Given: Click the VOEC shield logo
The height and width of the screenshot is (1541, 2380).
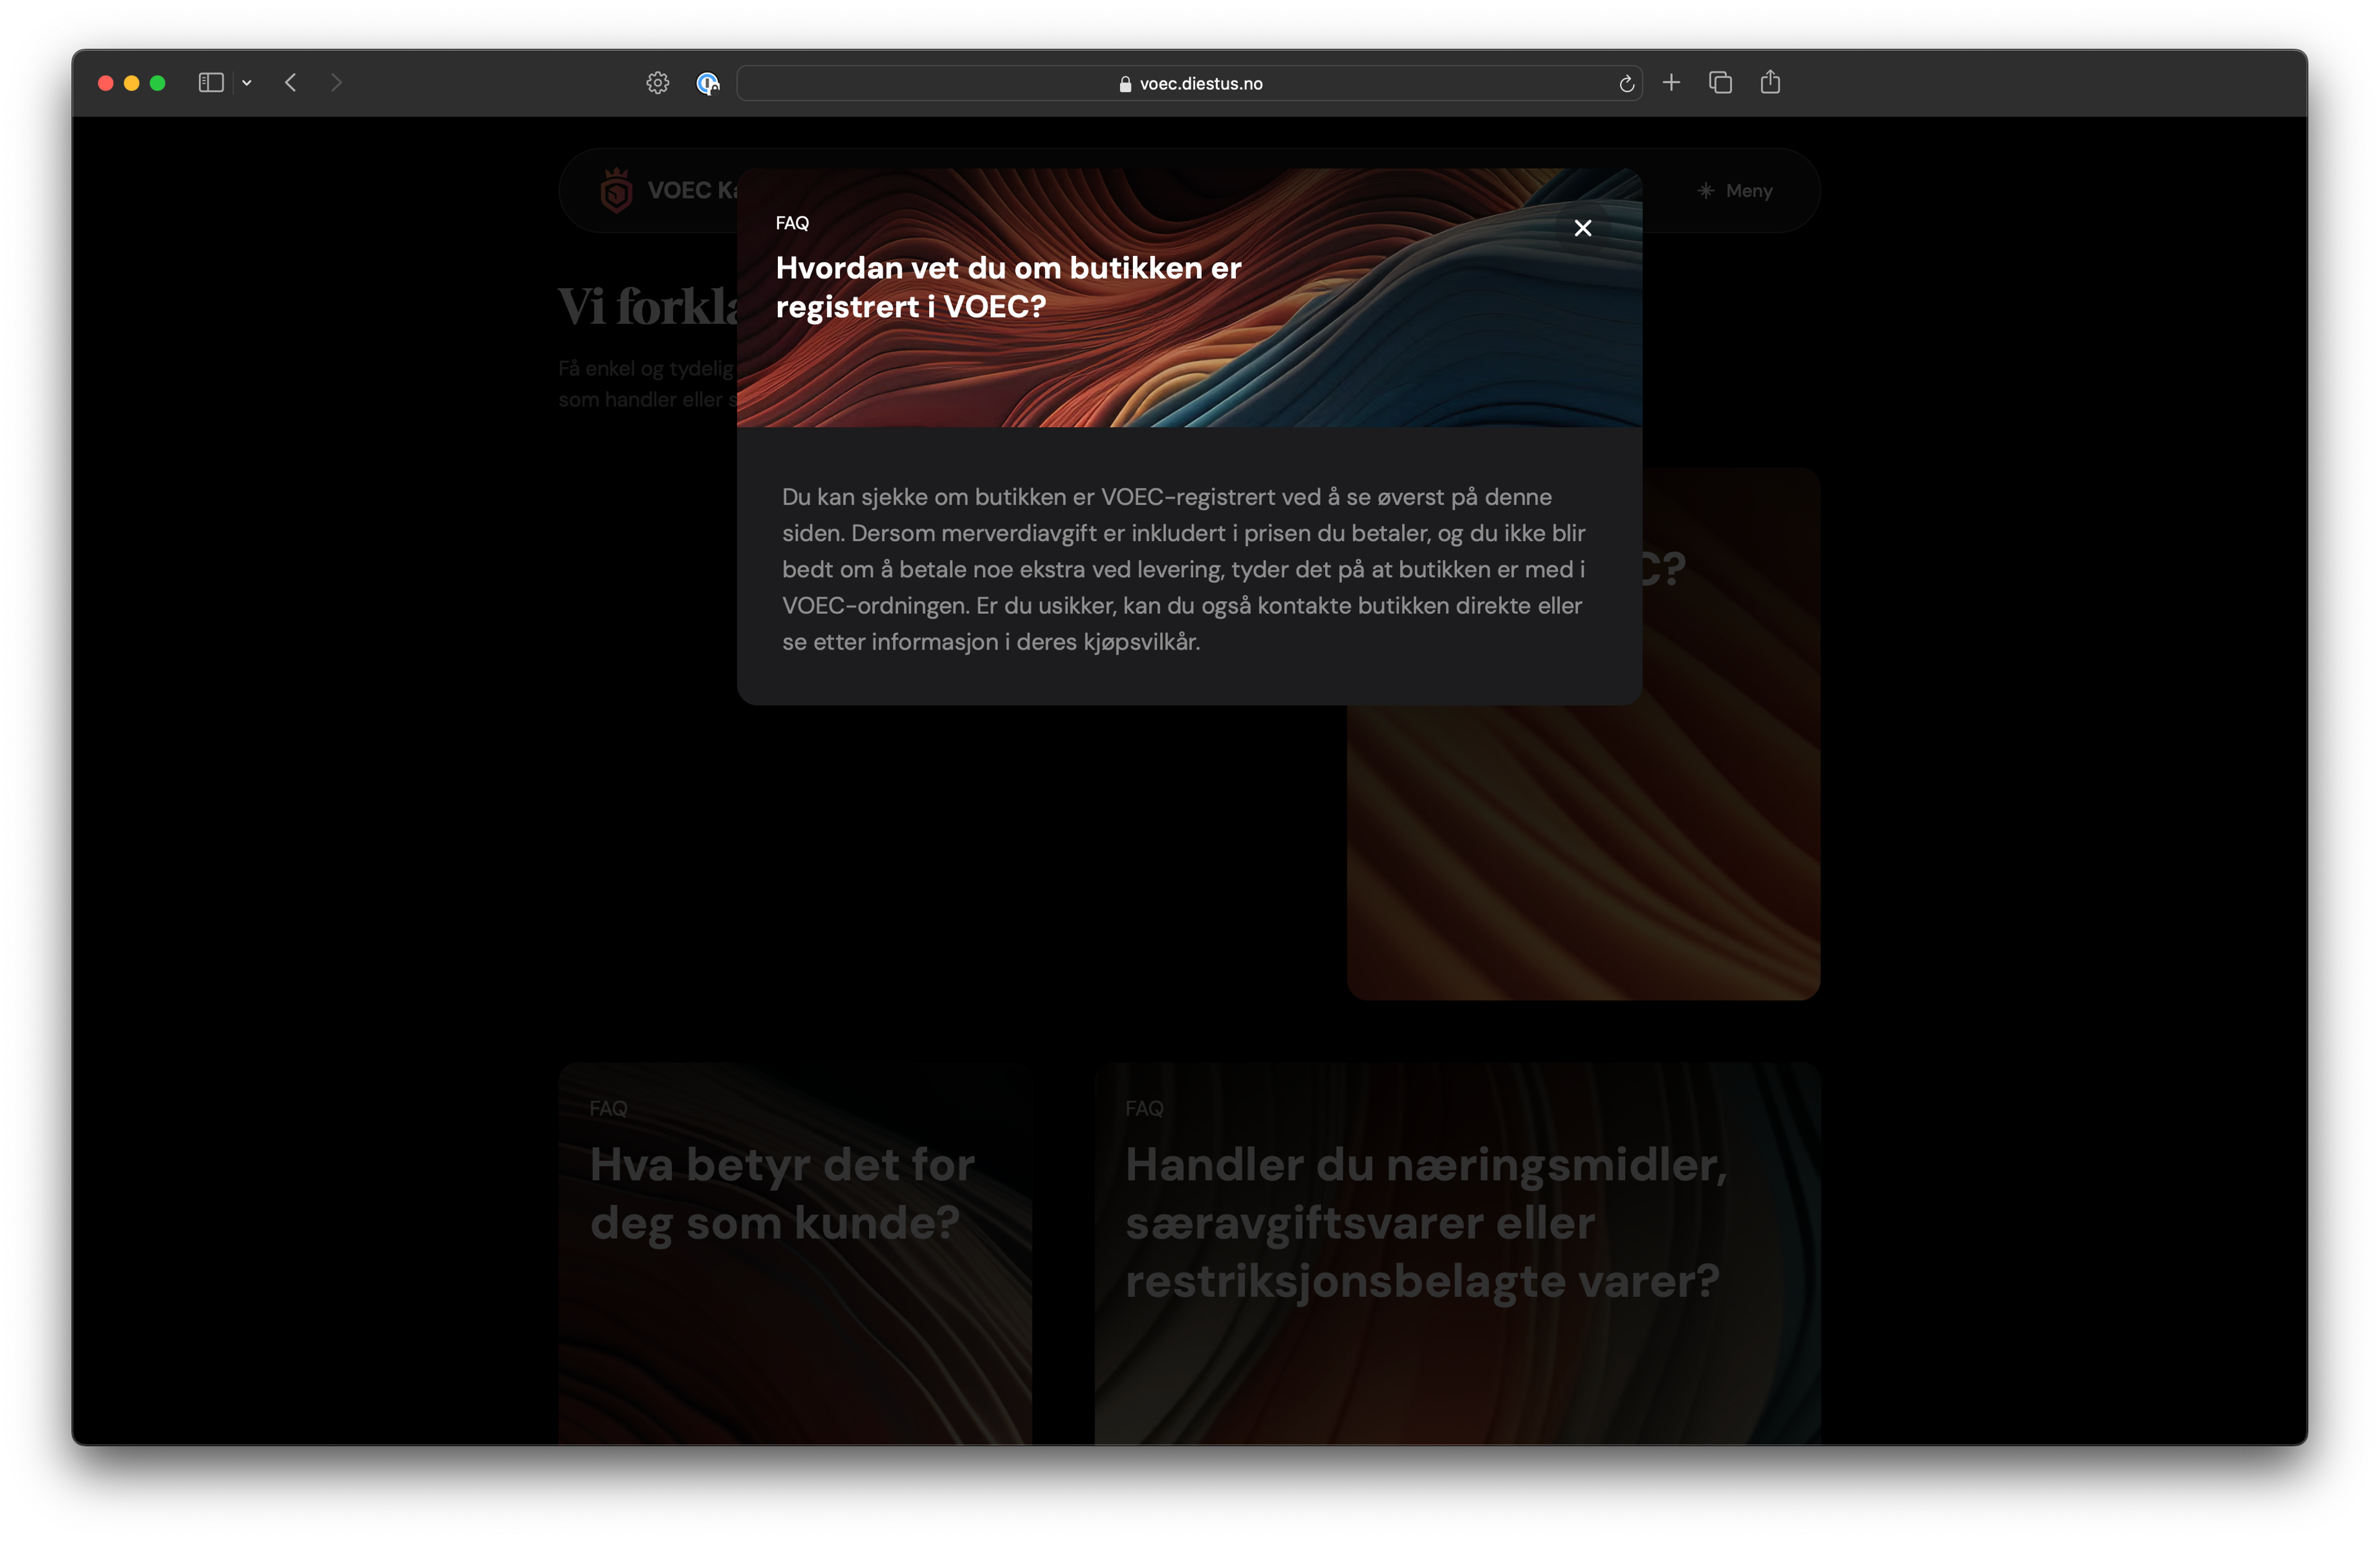Looking at the screenshot, I should [616, 191].
